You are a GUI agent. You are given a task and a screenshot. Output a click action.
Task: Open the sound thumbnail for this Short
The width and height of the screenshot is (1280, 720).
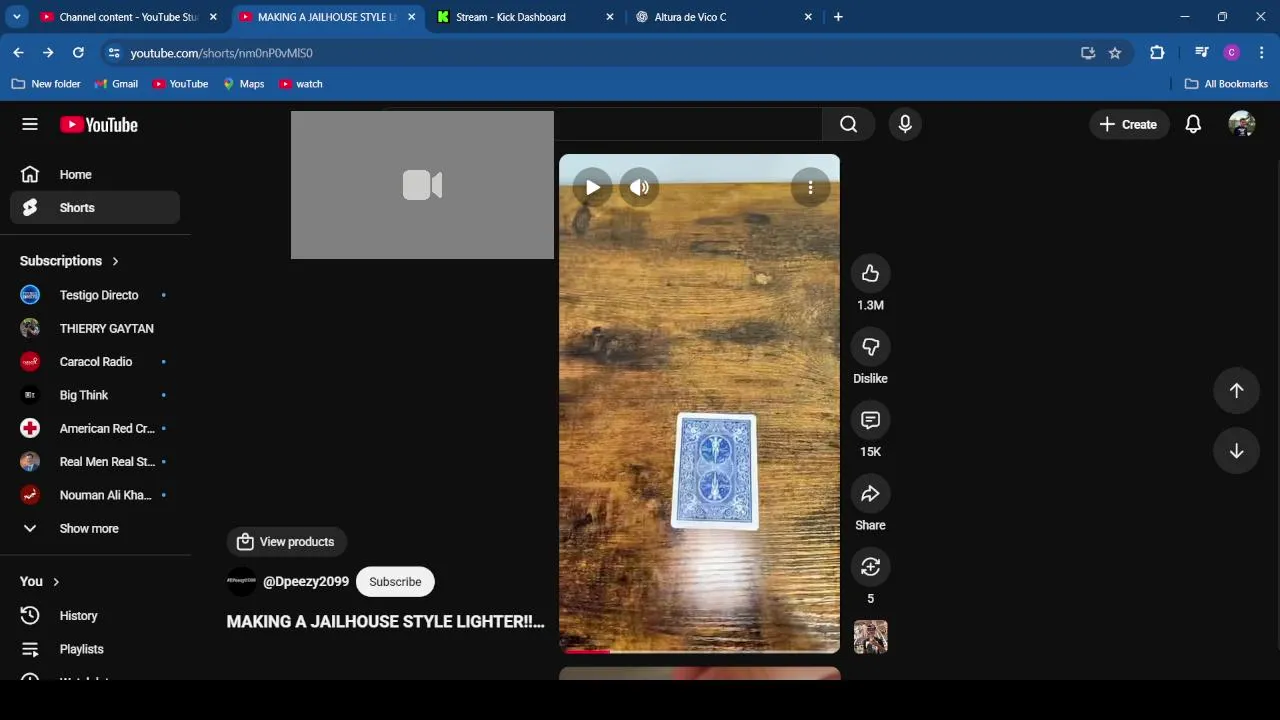(870, 637)
